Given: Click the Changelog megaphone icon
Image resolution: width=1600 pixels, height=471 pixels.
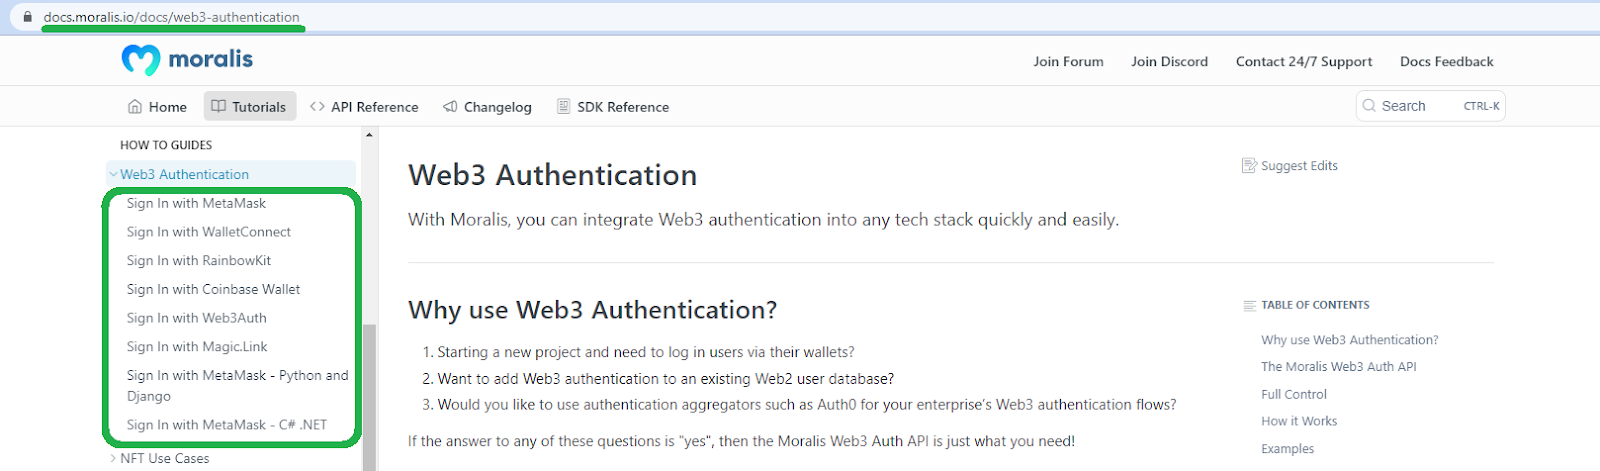Looking at the screenshot, I should click(450, 106).
